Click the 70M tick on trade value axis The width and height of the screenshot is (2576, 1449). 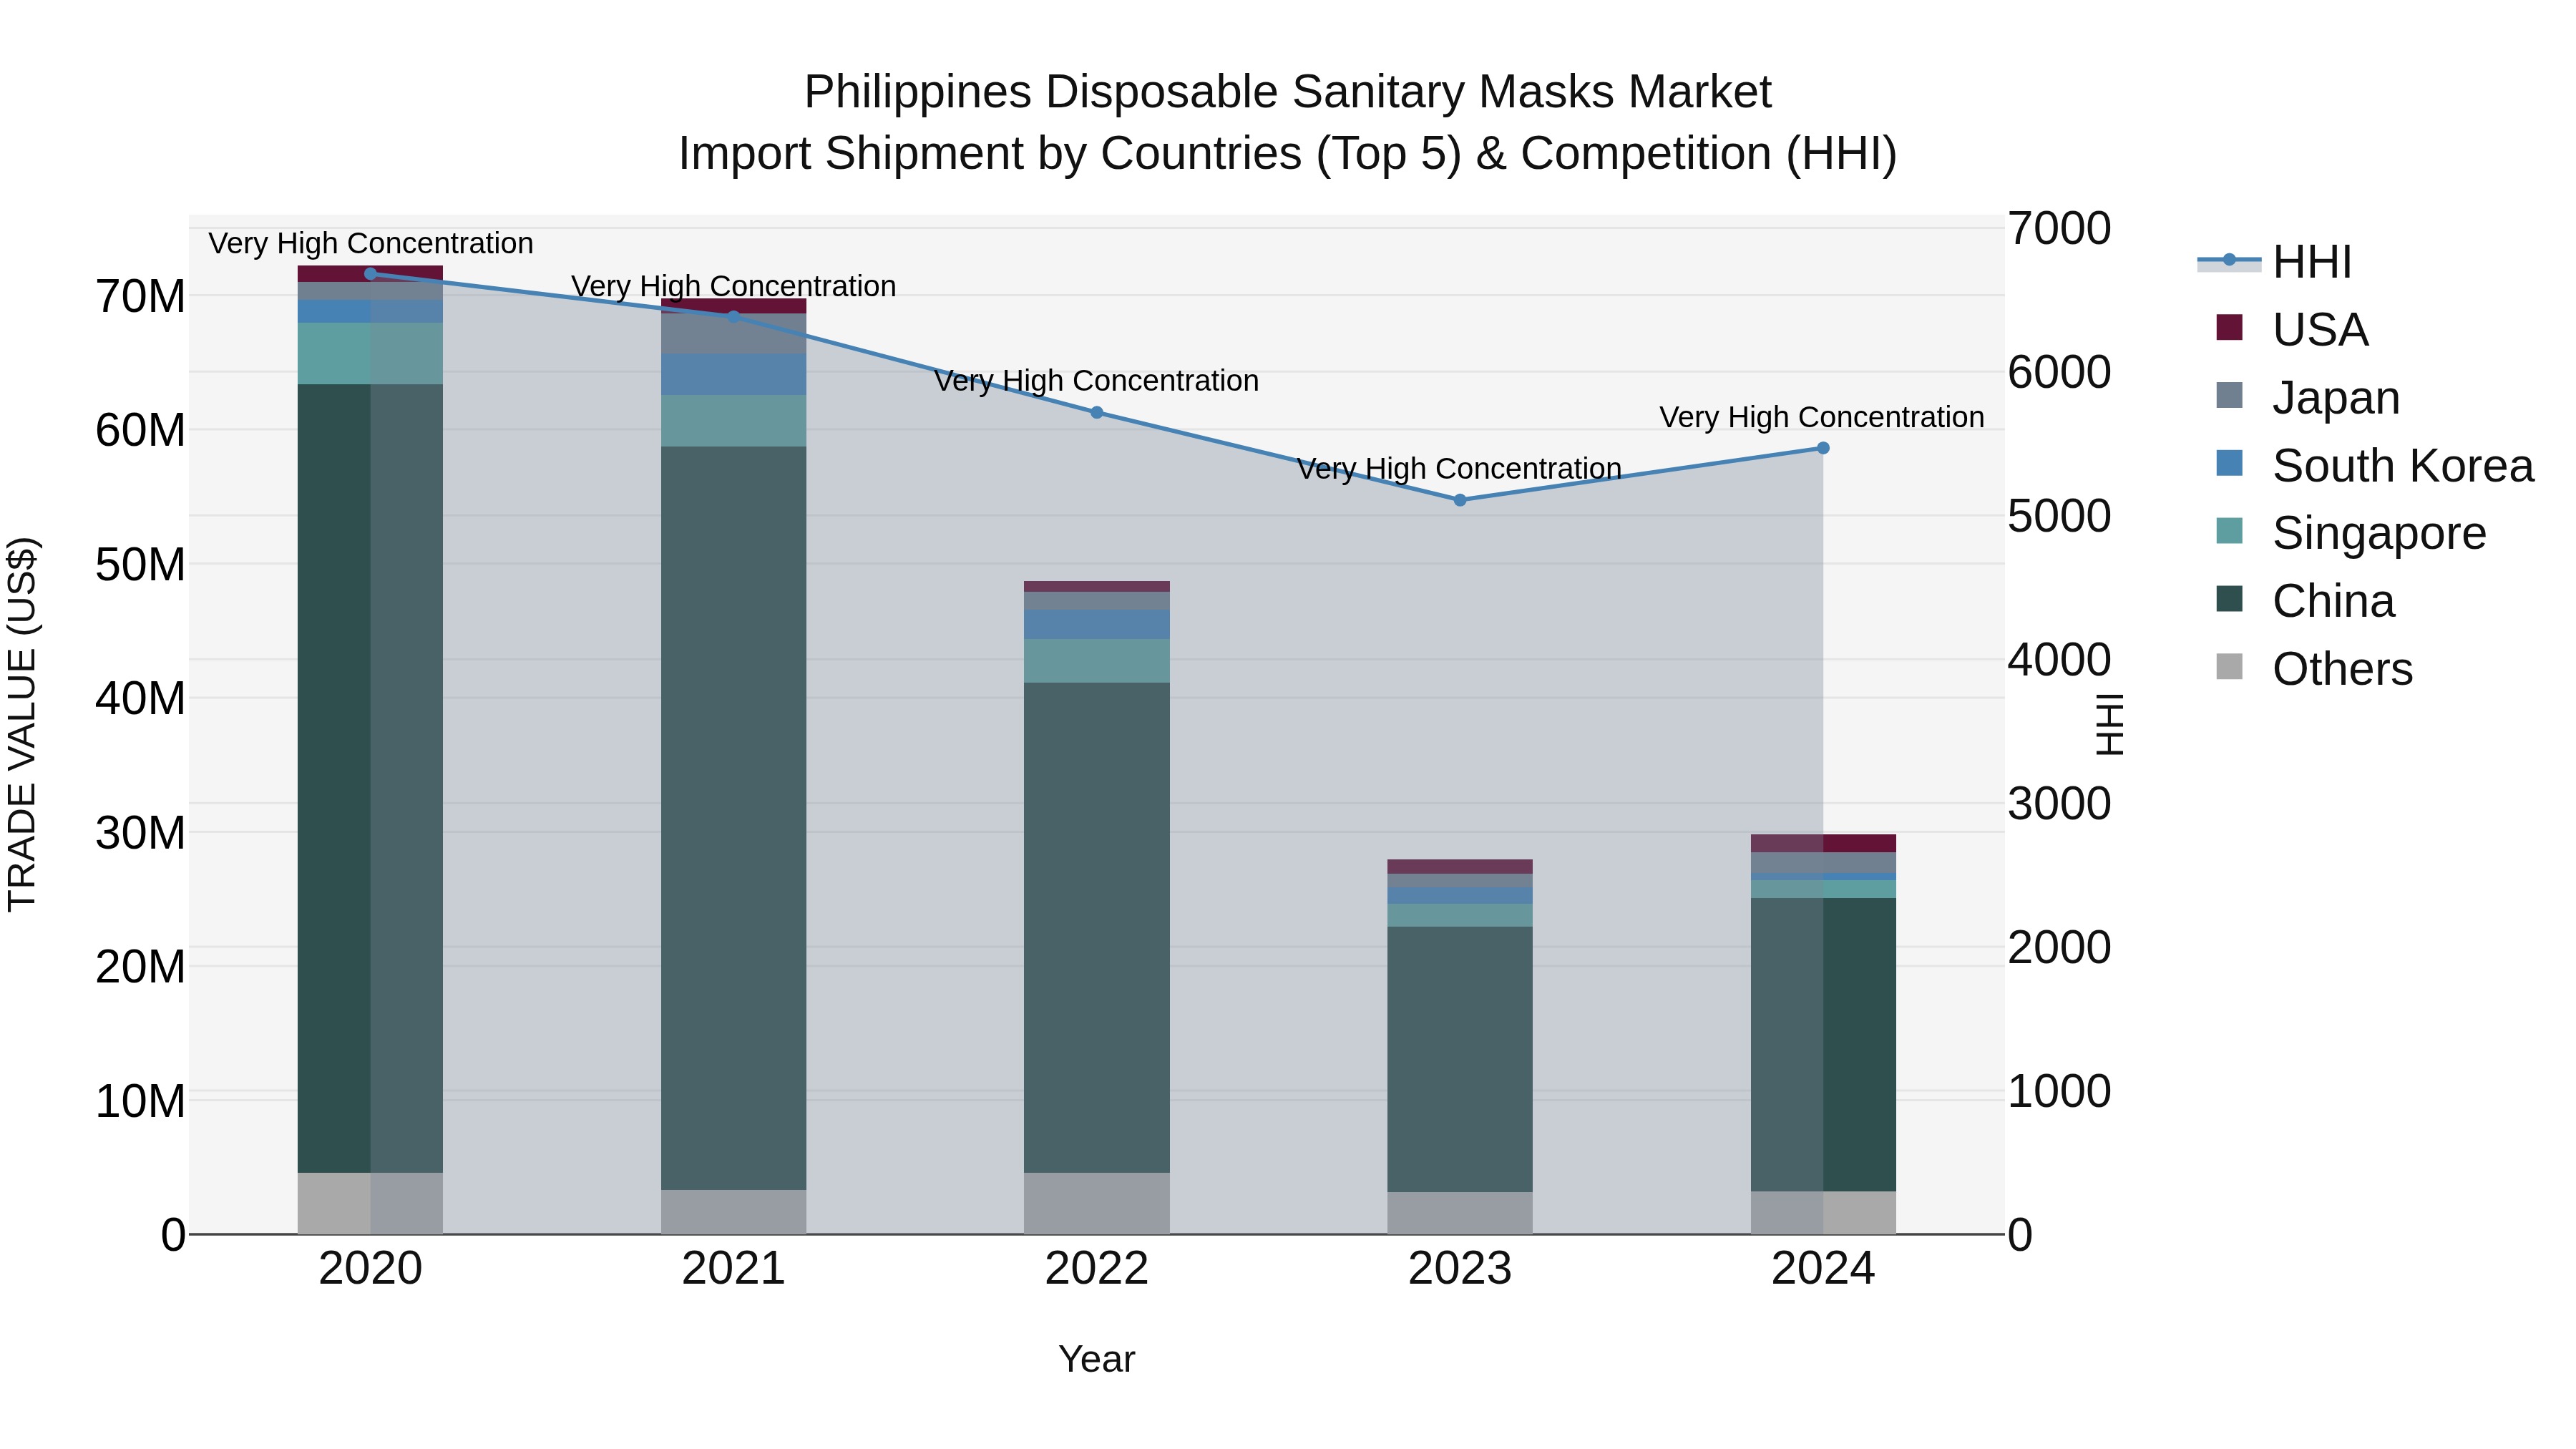point(140,297)
